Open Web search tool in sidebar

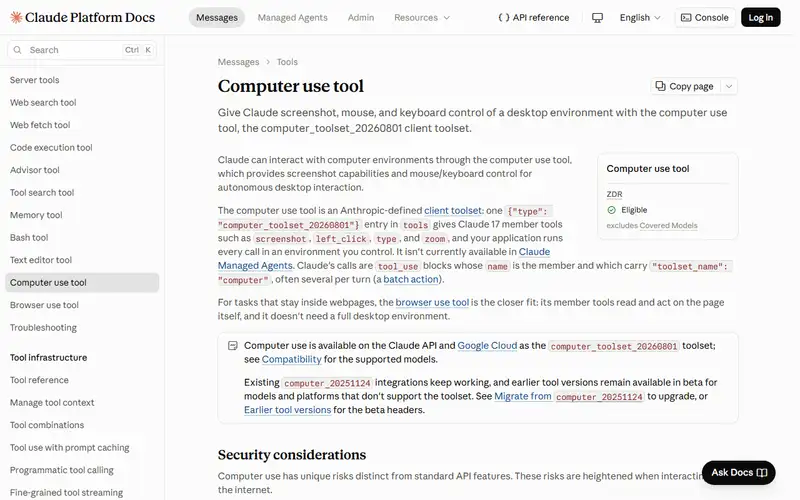pyautogui.click(x=43, y=103)
